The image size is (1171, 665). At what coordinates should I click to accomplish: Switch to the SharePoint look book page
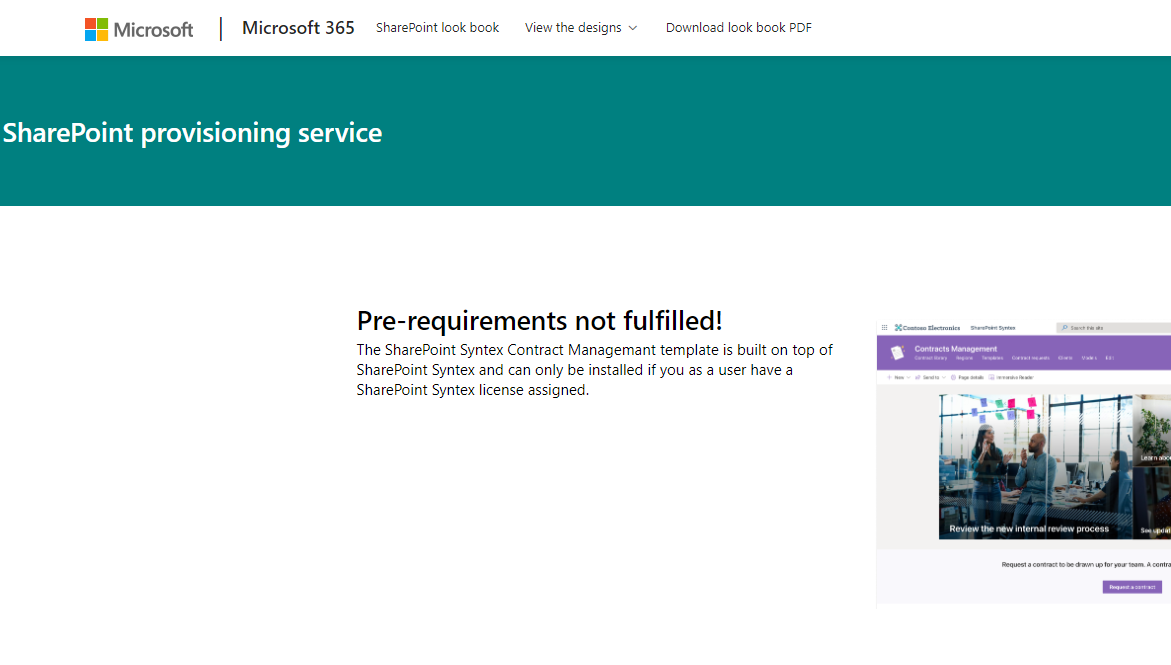(x=437, y=28)
